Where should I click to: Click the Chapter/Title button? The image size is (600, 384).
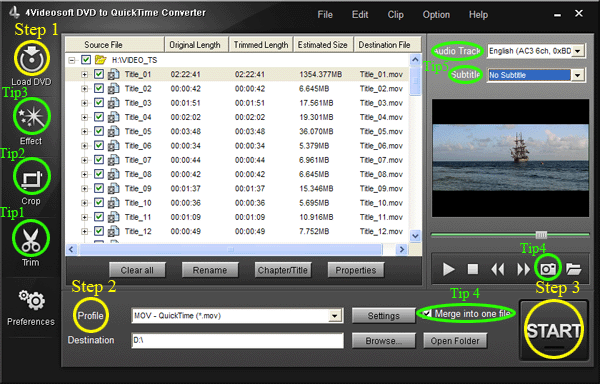[x=283, y=270]
